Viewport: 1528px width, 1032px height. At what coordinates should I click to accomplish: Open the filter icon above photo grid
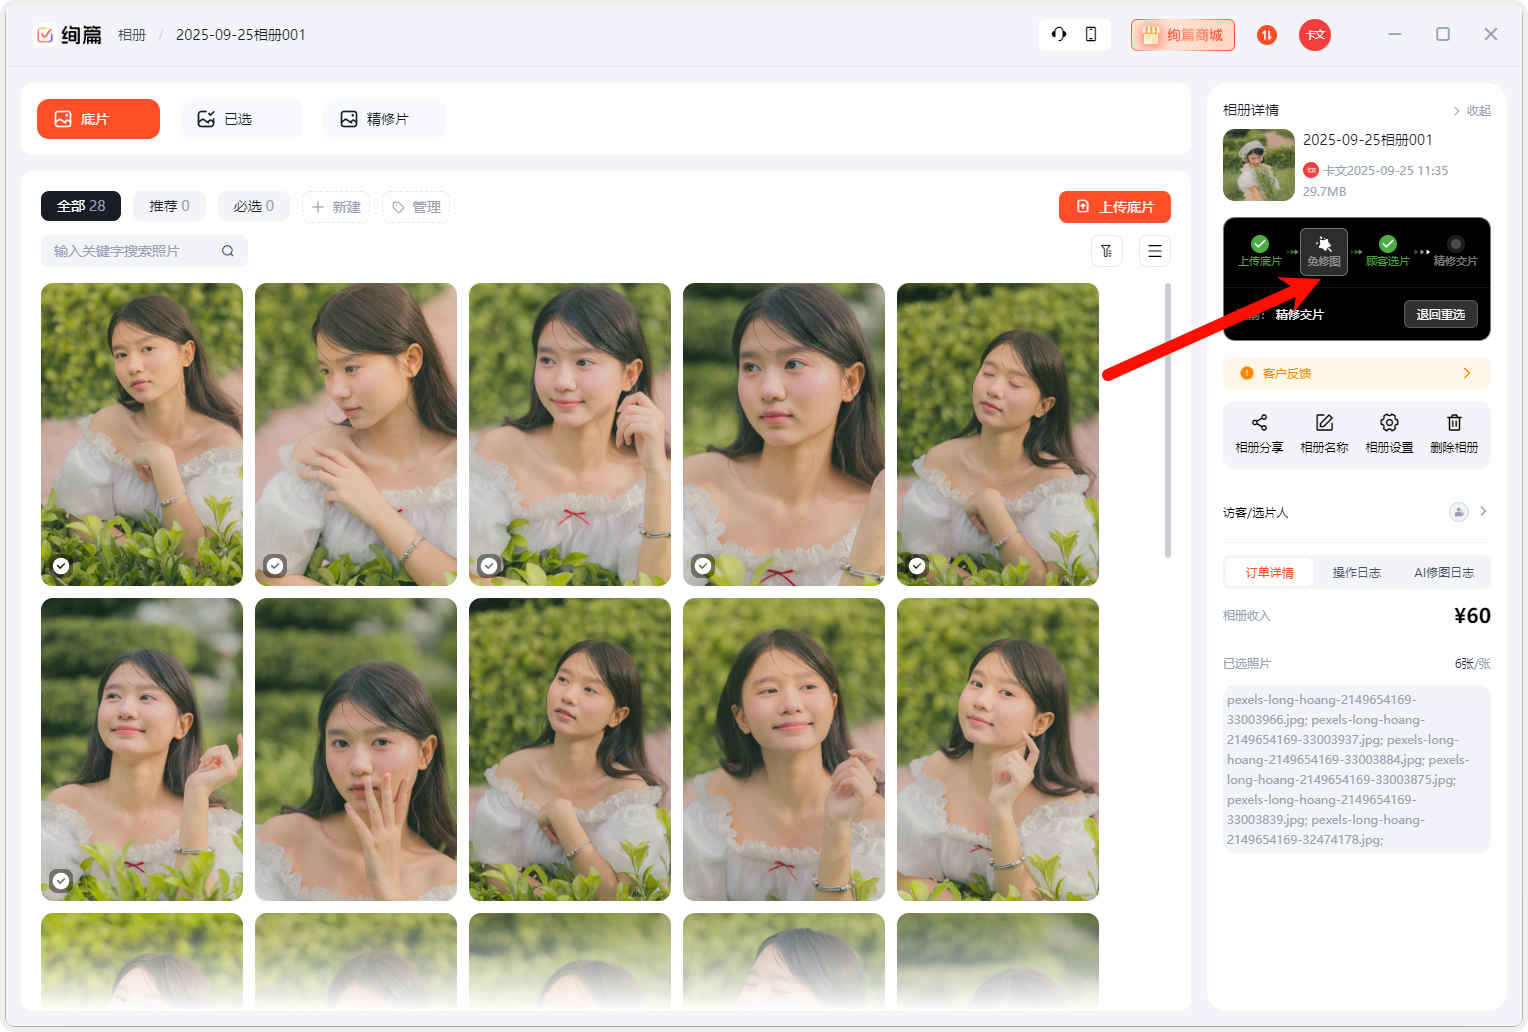[1106, 251]
